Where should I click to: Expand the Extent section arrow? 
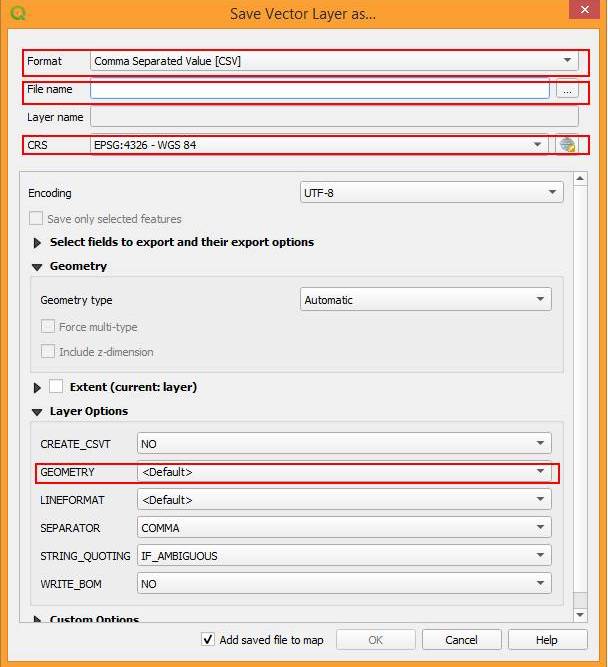tap(37, 388)
